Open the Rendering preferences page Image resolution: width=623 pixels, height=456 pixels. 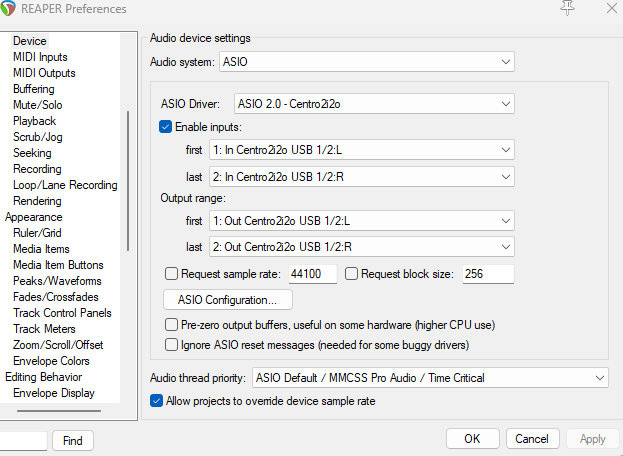(x=37, y=201)
